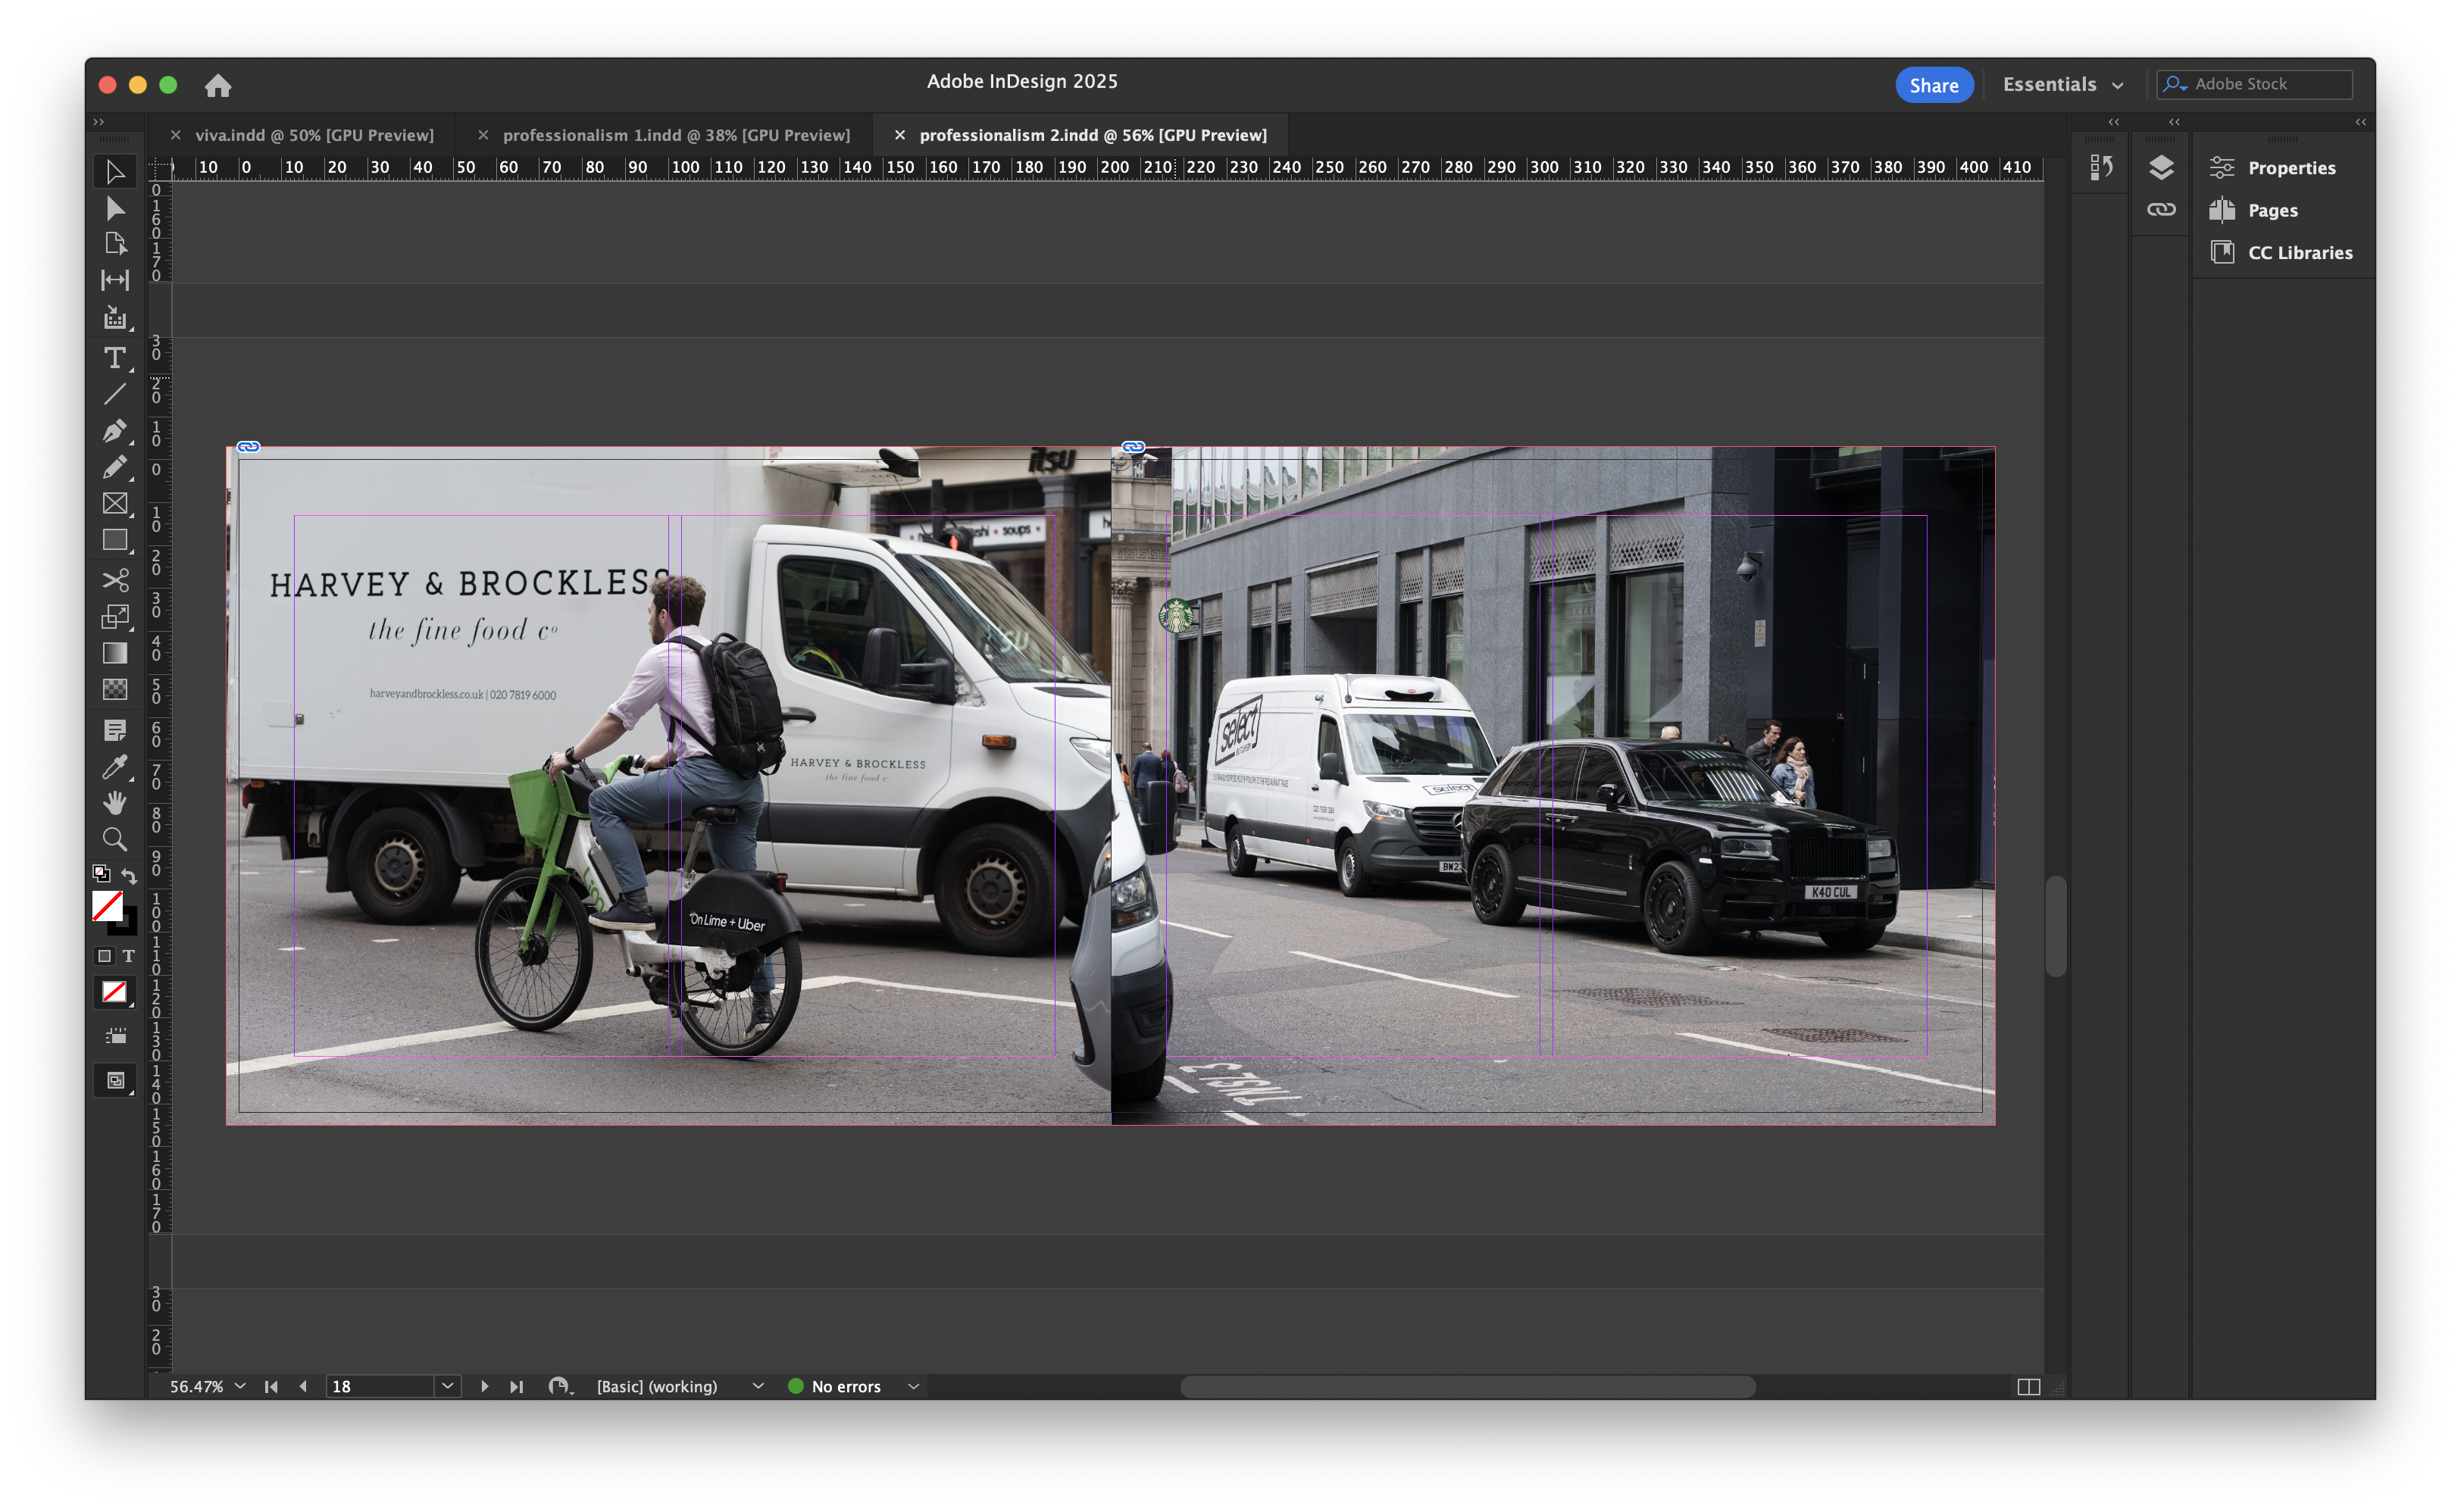Open the Layers panel icon
Image resolution: width=2461 pixels, height=1512 pixels.
pos(2160,168)
